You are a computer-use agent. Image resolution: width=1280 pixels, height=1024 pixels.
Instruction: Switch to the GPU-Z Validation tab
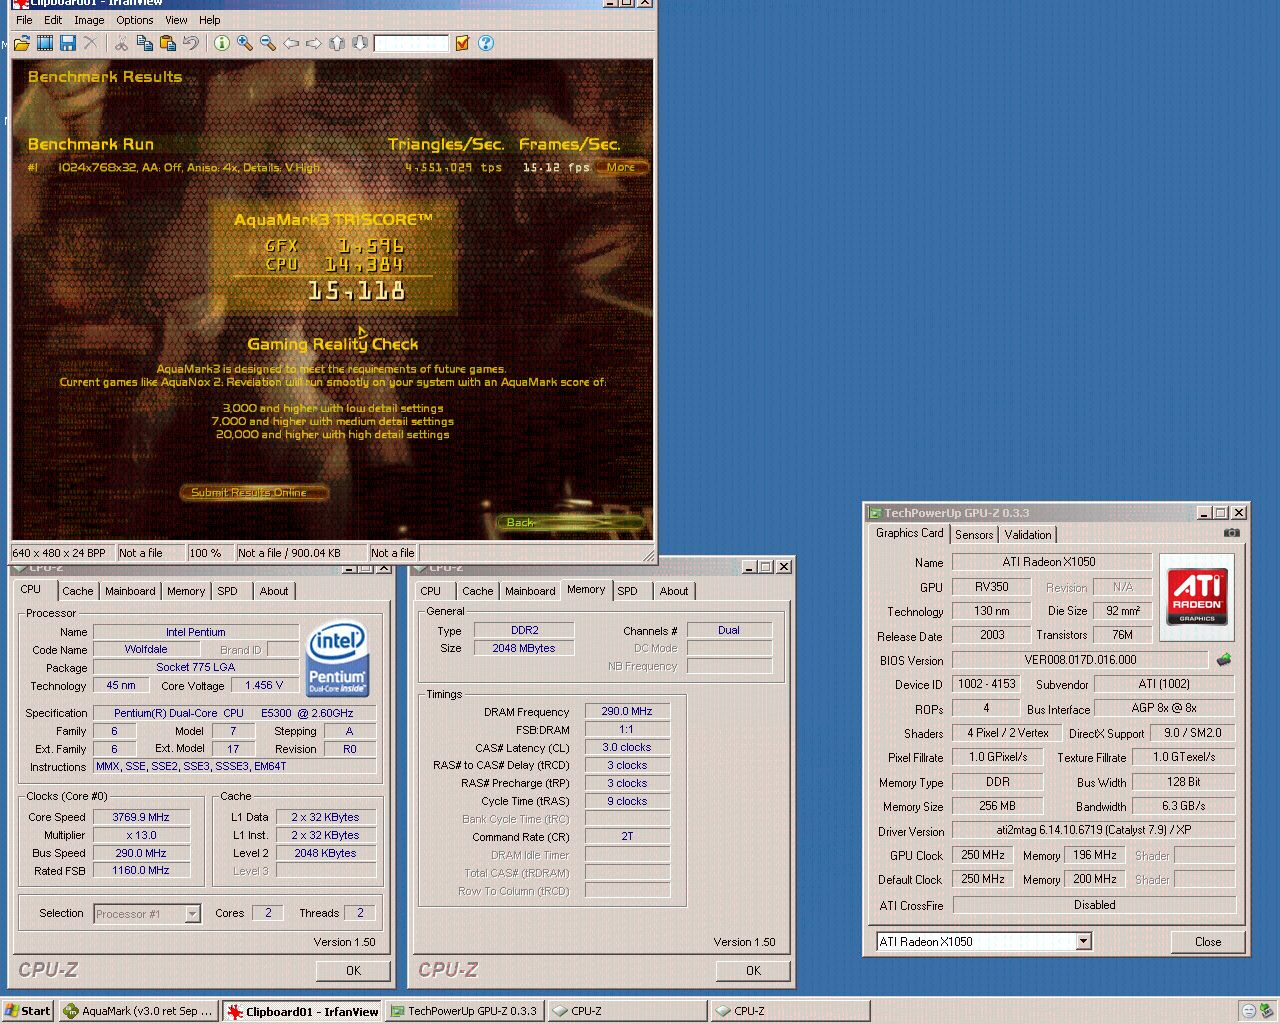1028,535
